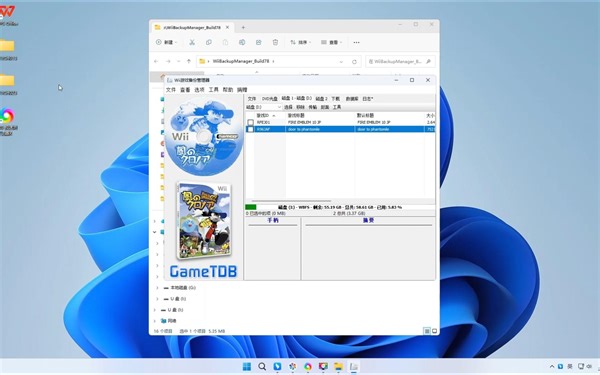Switch Explorer to large thumbnails view icon
The image size is (600, 375).
[434, 331]
